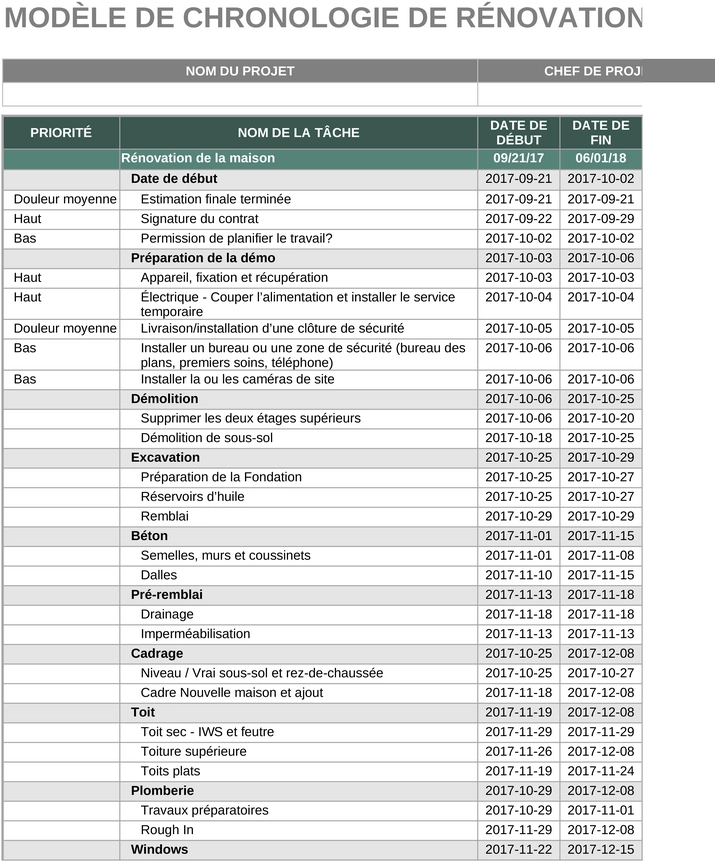Select the DATE DE FIN column header
715x862 pixels.
click(601, 132)
